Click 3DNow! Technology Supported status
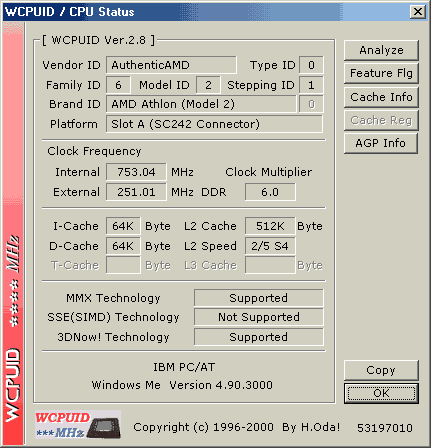This screenshot has height=448, width=431. coord(259,337)
